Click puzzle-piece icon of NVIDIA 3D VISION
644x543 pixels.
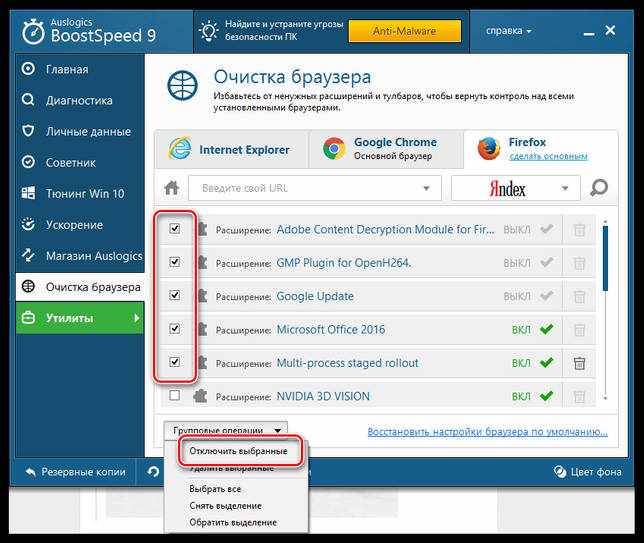click(x=200, y=396)
